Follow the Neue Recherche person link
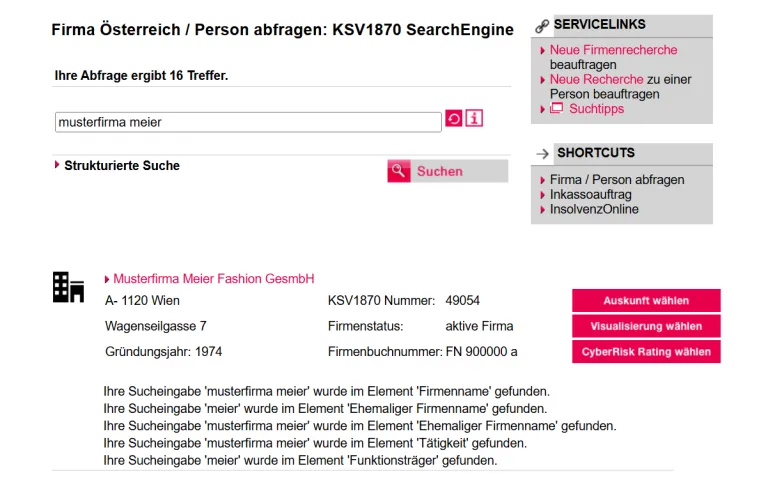Viewport: 768px width, 482px height. pos(596,79)
